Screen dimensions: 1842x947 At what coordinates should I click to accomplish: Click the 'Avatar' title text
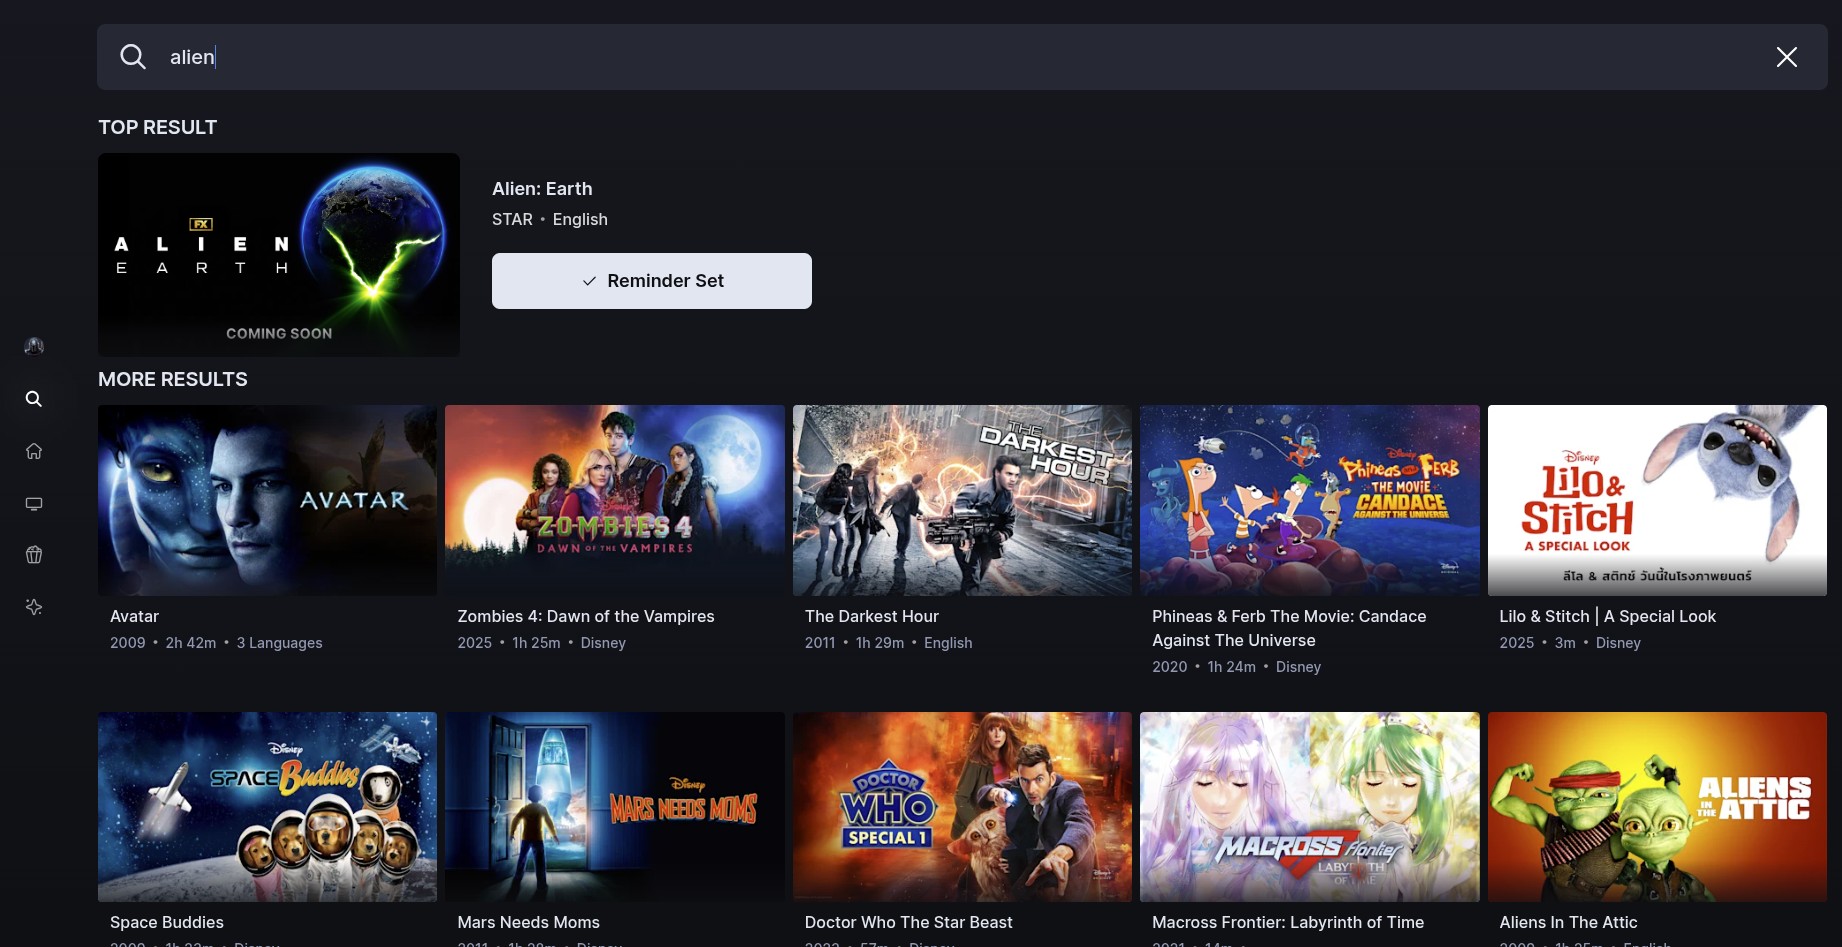[134, 617]
